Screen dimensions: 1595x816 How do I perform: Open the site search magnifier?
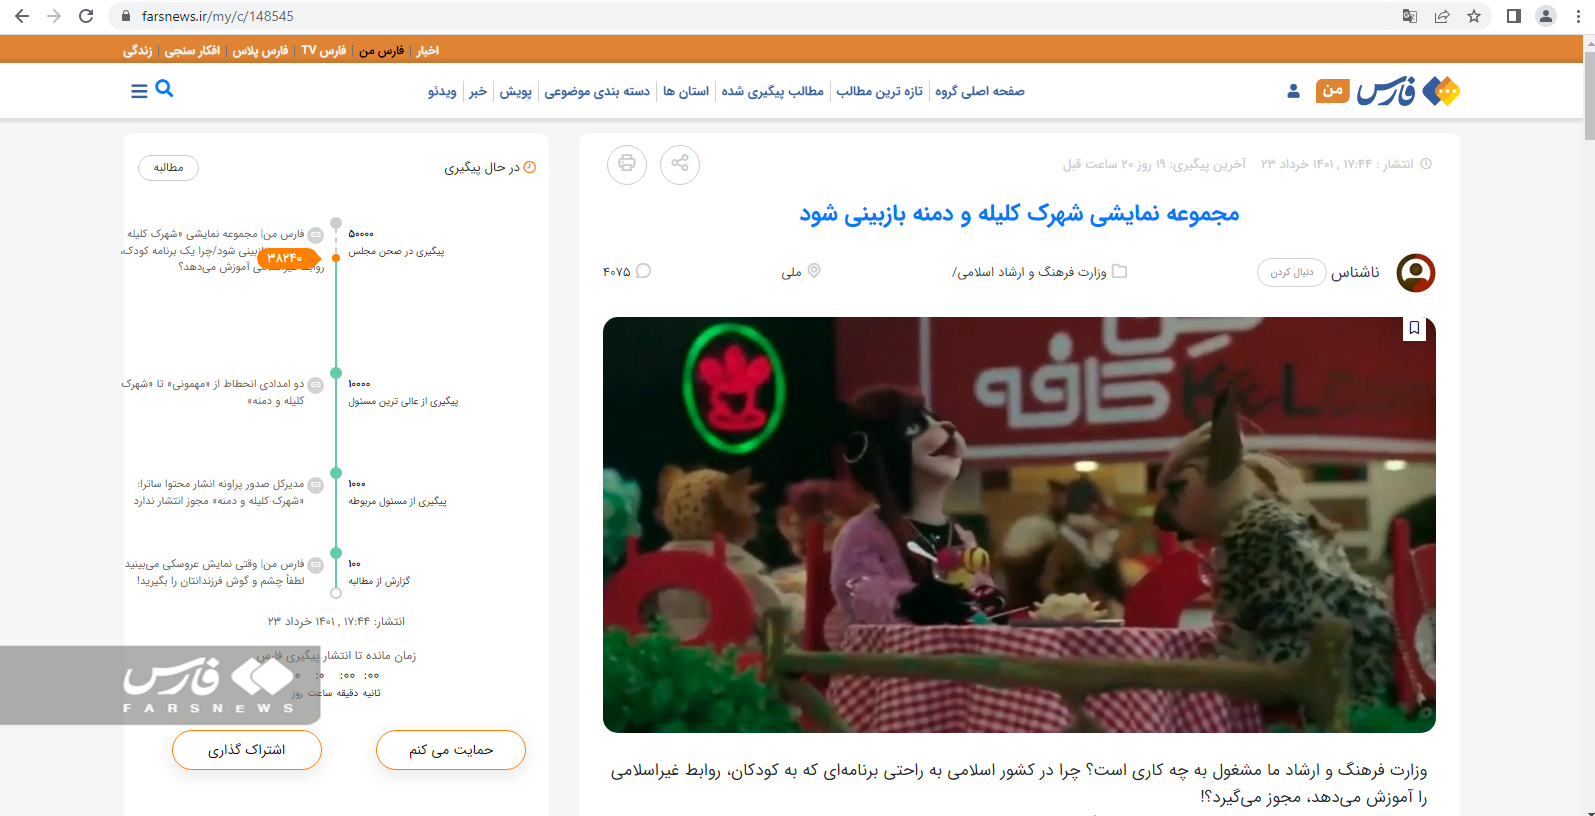(165, 89)
